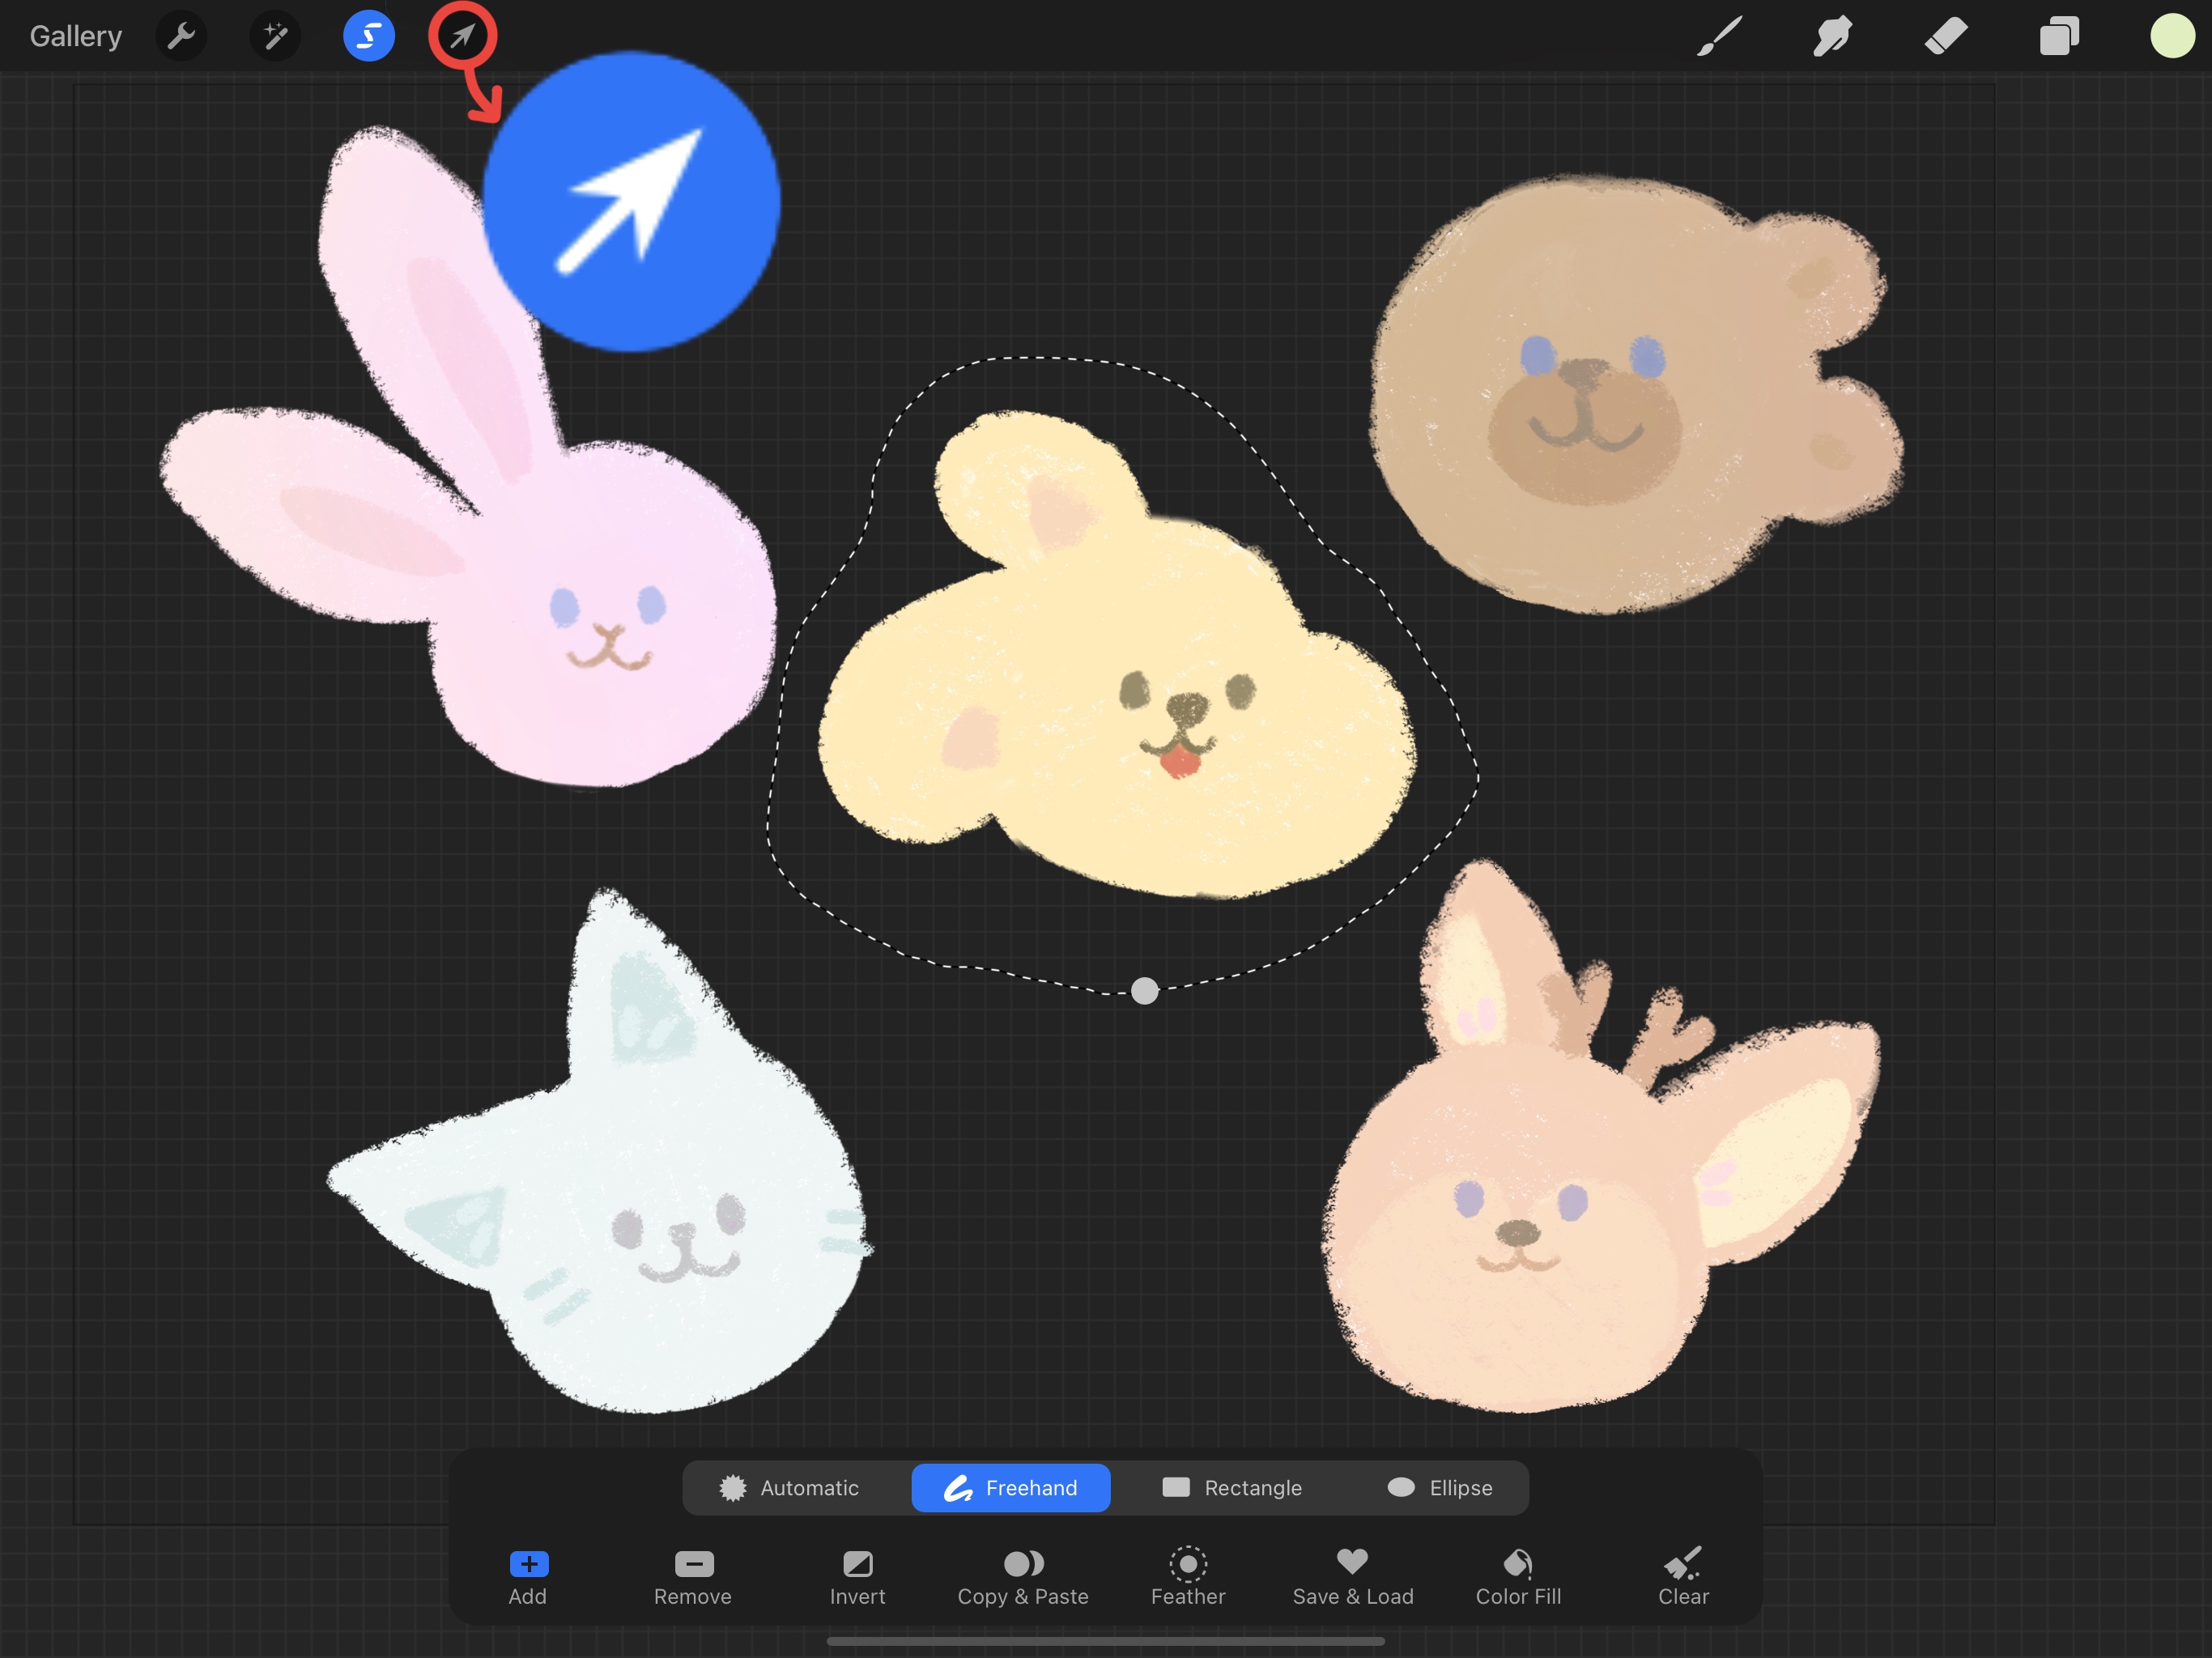
Task: Switch to Ellipse selection mode
Action: [1440, 1488]
